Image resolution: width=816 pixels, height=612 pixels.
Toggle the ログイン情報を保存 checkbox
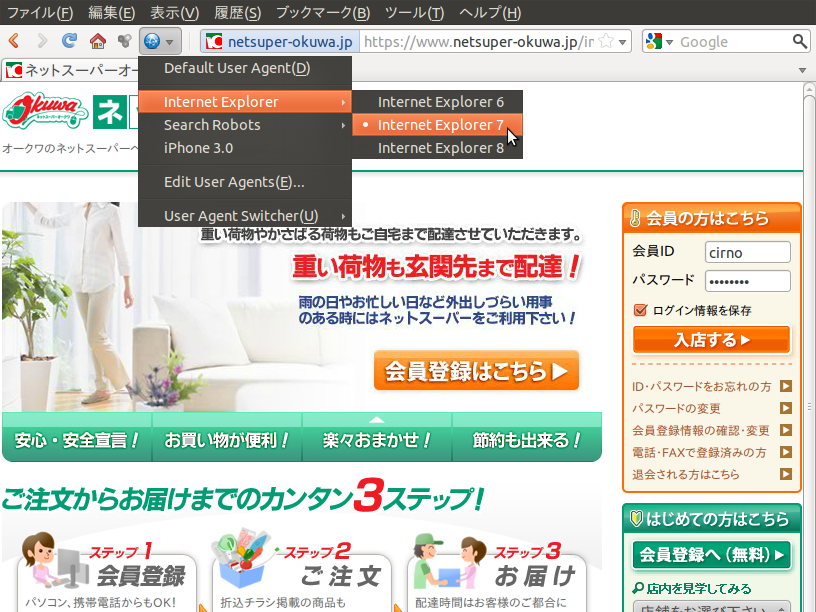(640, 310)
